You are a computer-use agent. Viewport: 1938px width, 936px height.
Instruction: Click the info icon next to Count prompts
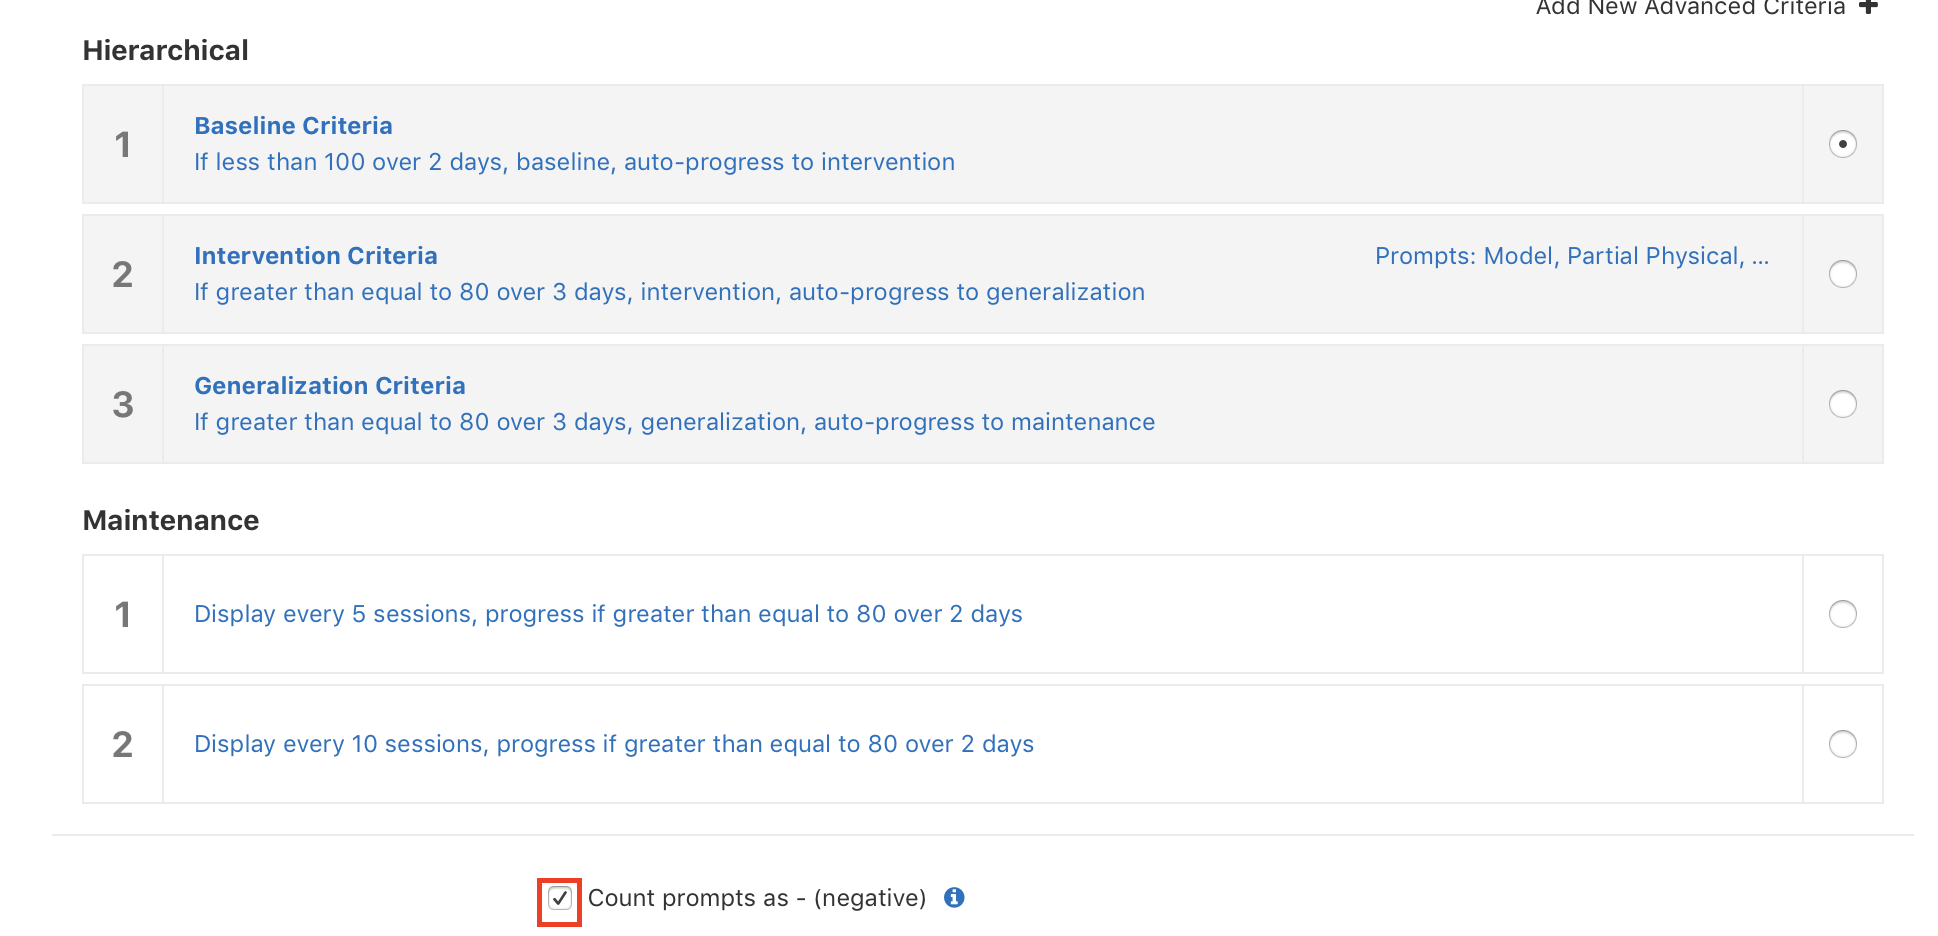(954, 898)
